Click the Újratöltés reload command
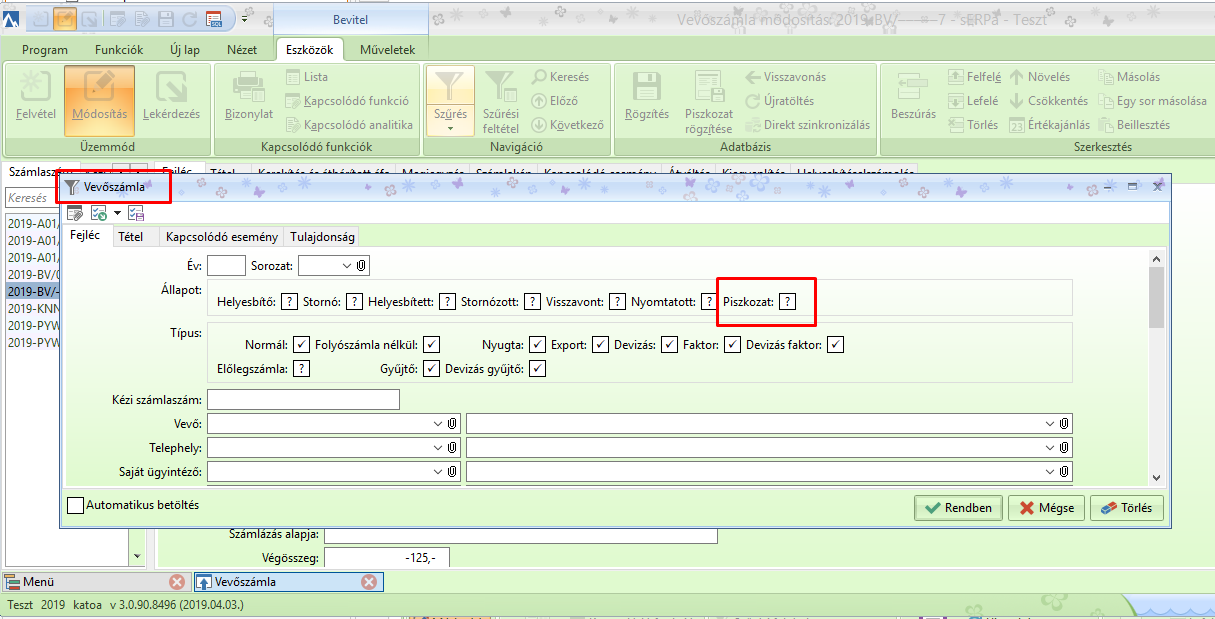 coord(780,101)
